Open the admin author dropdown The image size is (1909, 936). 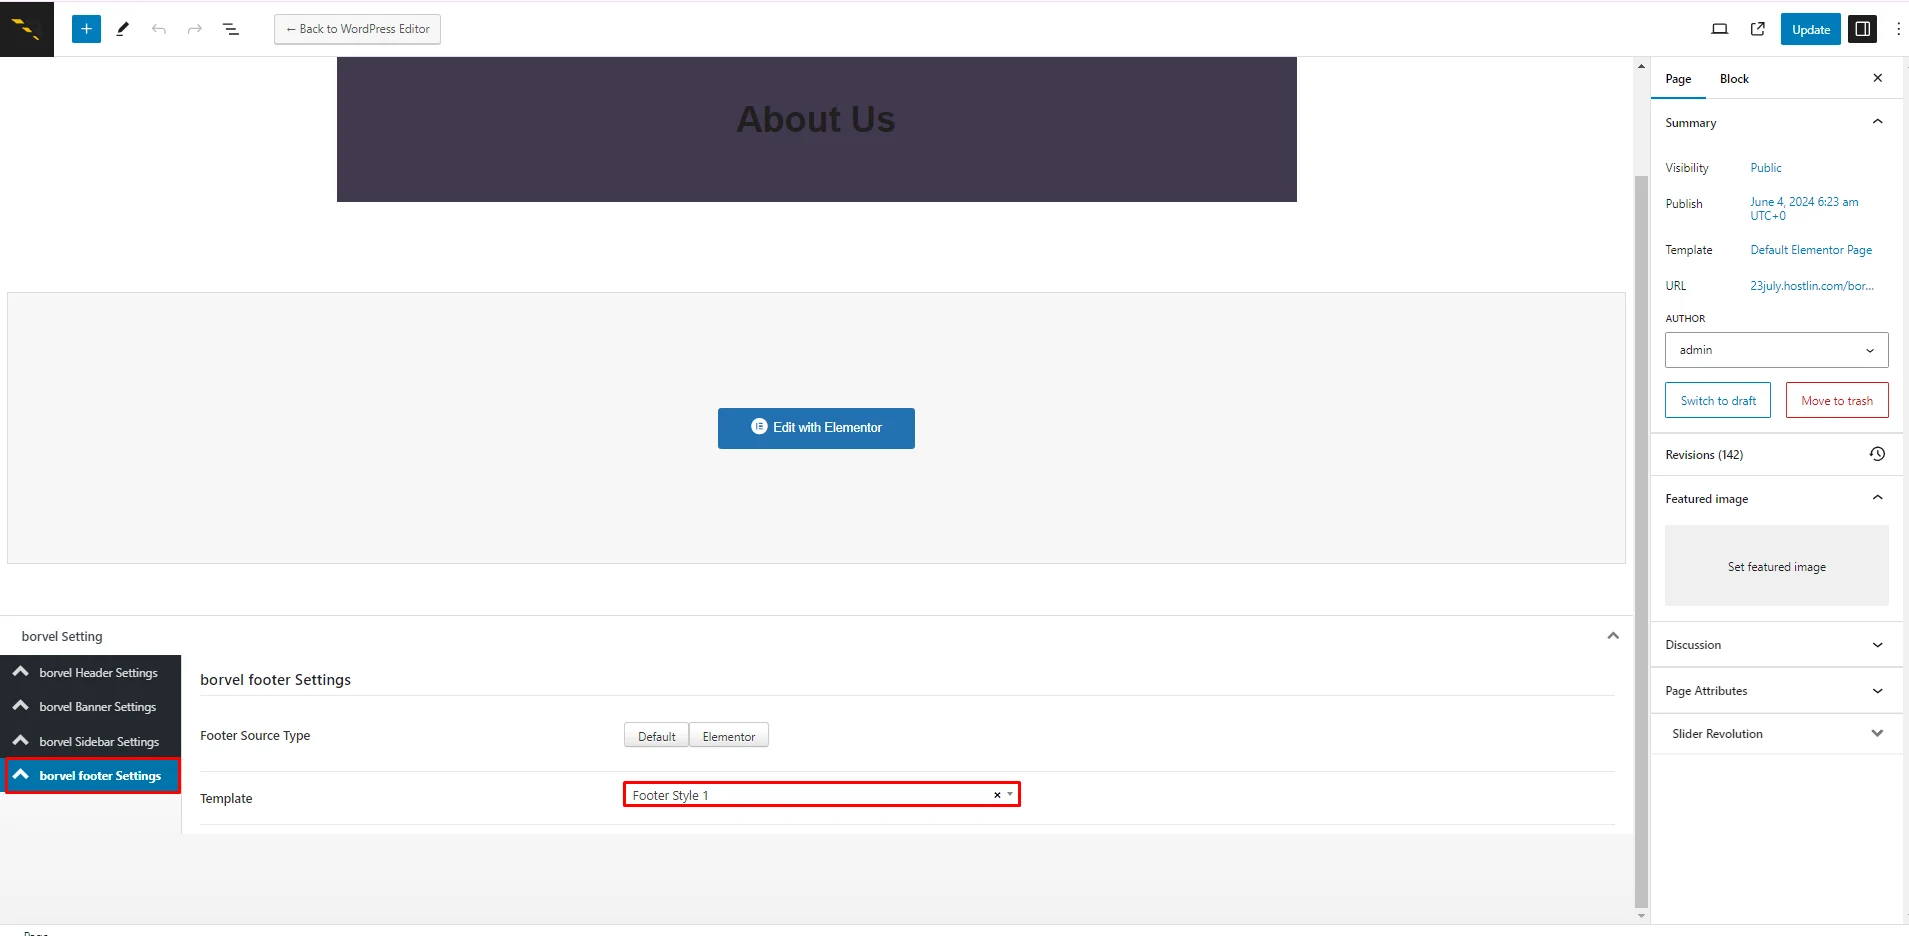tap(1776, 350)
